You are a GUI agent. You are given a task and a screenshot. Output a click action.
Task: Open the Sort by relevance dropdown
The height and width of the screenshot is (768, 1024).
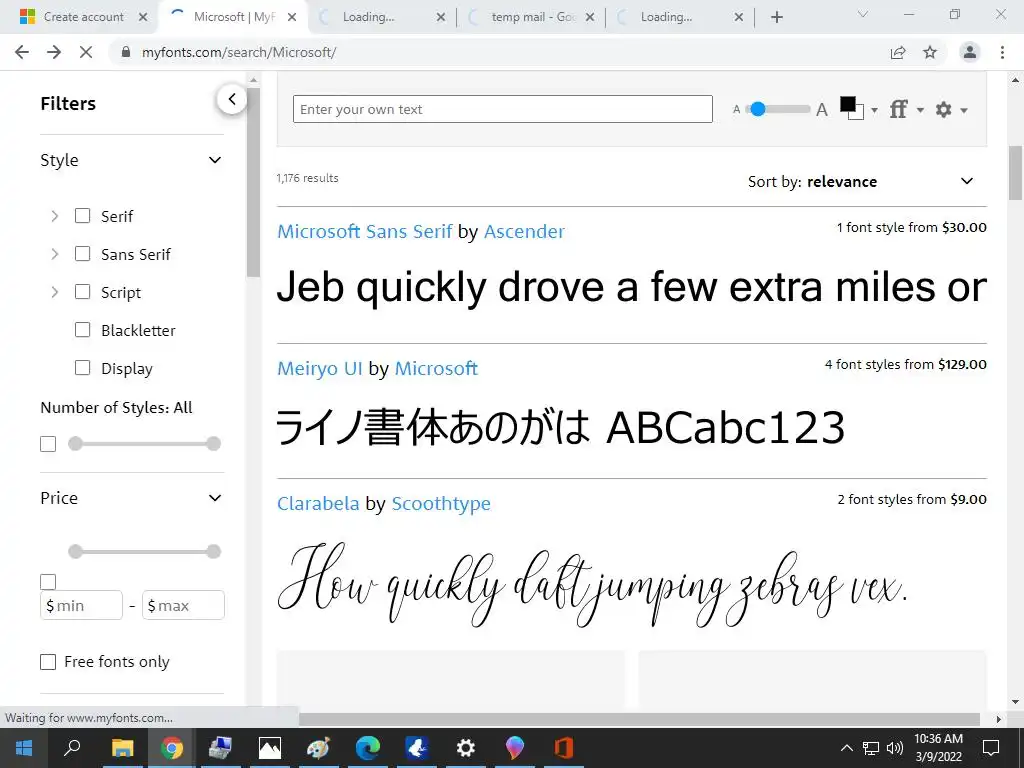[x=861, y=182]
